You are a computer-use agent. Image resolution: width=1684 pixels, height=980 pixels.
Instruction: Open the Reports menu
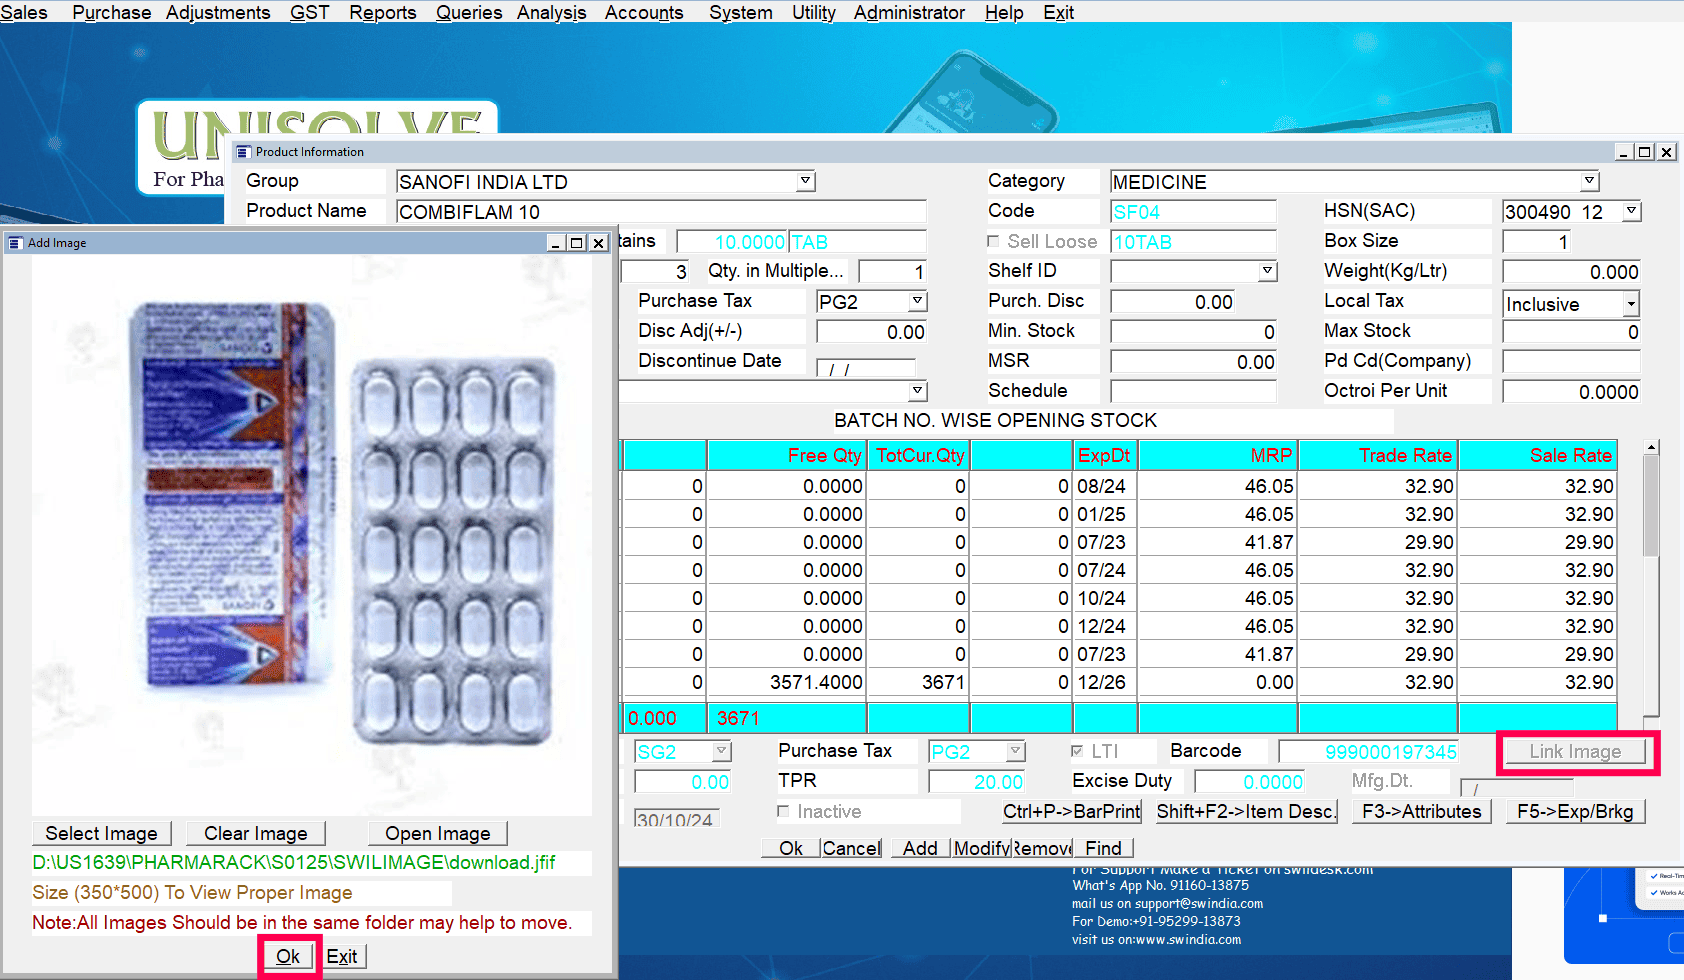382,12
